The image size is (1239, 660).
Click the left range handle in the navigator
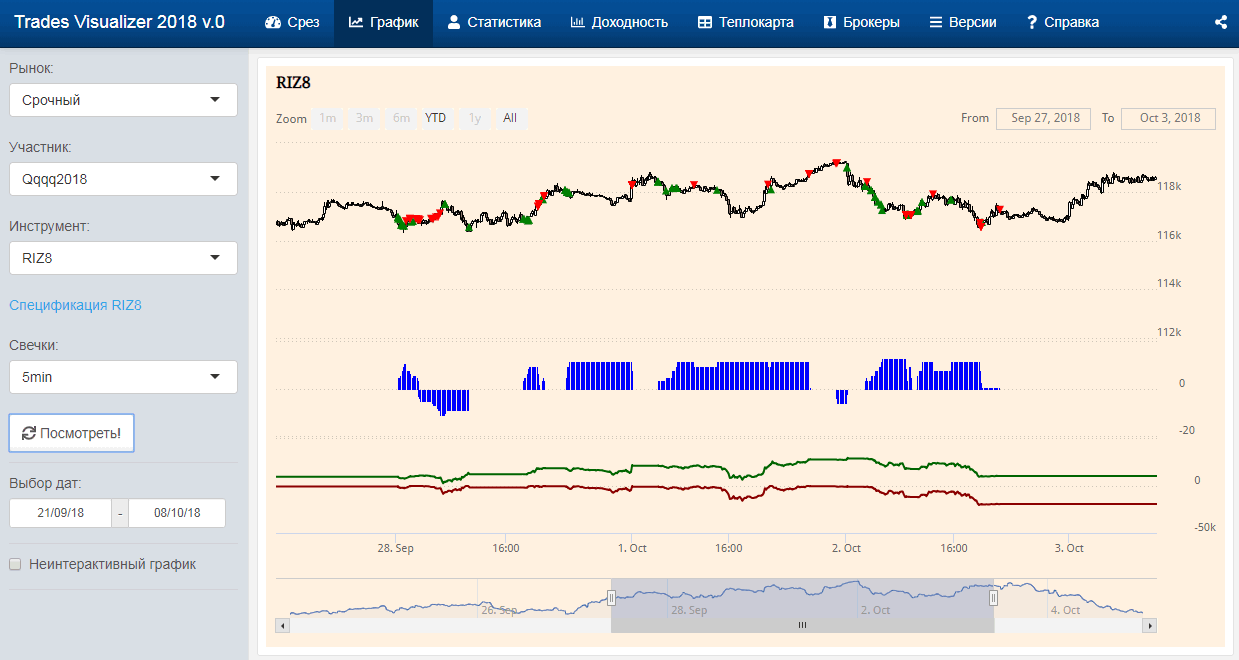(612, 597)
